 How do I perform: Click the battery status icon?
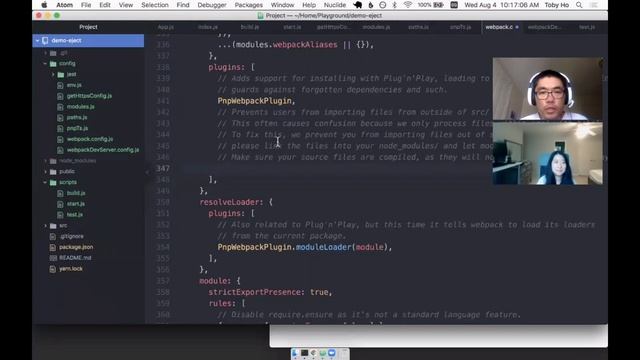pyautogui.click(x=438, y=5)
